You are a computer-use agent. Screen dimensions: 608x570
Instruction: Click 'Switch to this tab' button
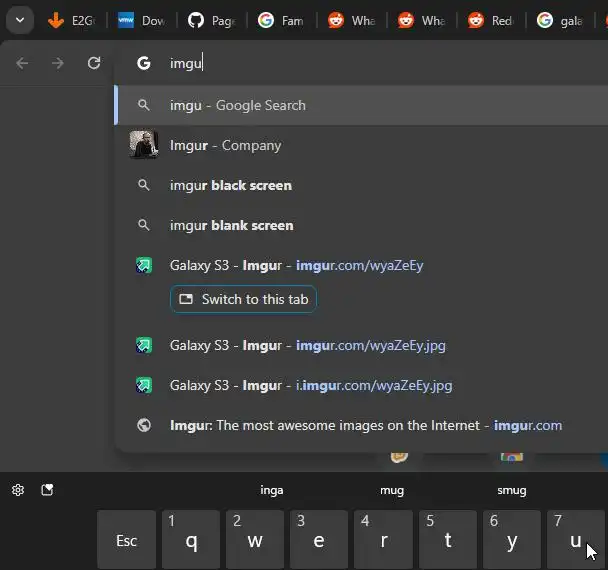pyautogui.click(x=243, y=299)
